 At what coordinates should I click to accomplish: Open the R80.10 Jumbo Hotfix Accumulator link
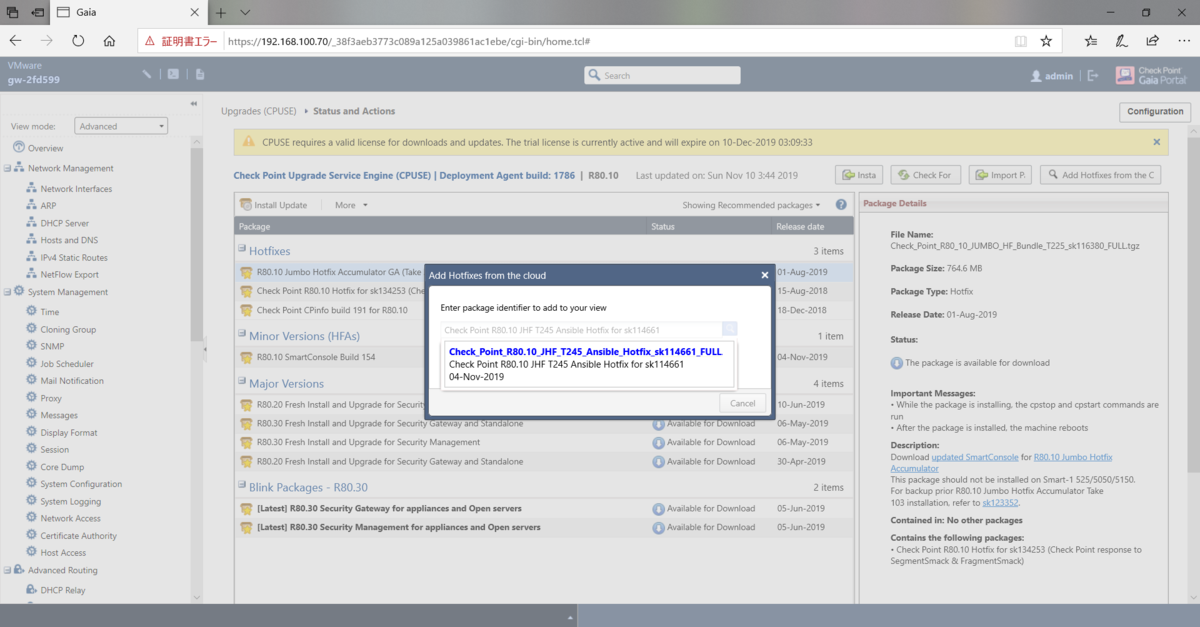pyautogui.click(x=1002, y=462)
